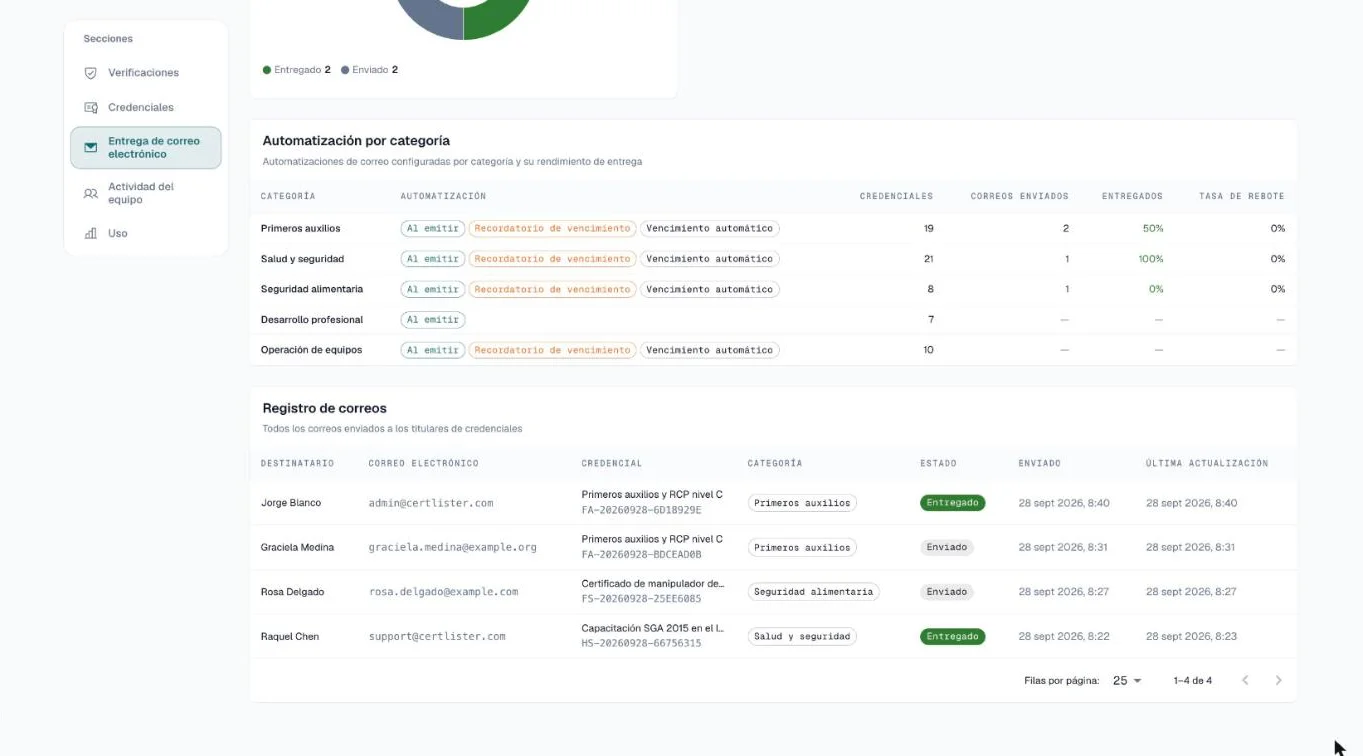Click the Uso bar chart icon
The width and height of the screenshot is (1363, 756).
point(91,233)
